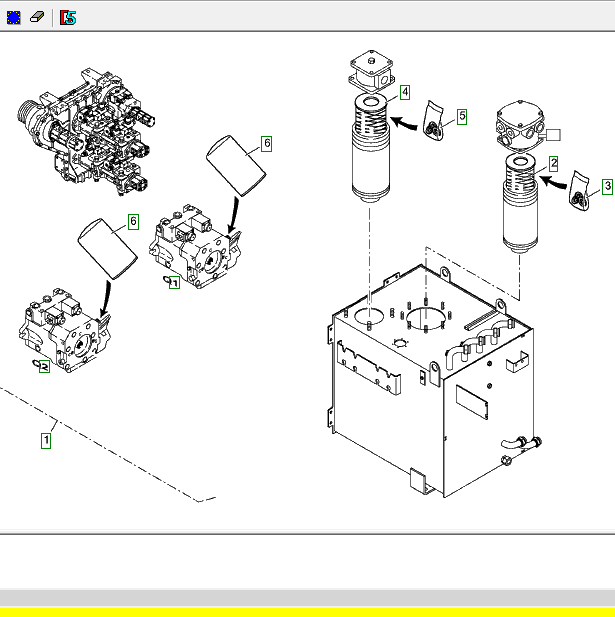
Task: Click callout 2 beside the right filter element
Action: pyautogui.click(x=553, y=160)
